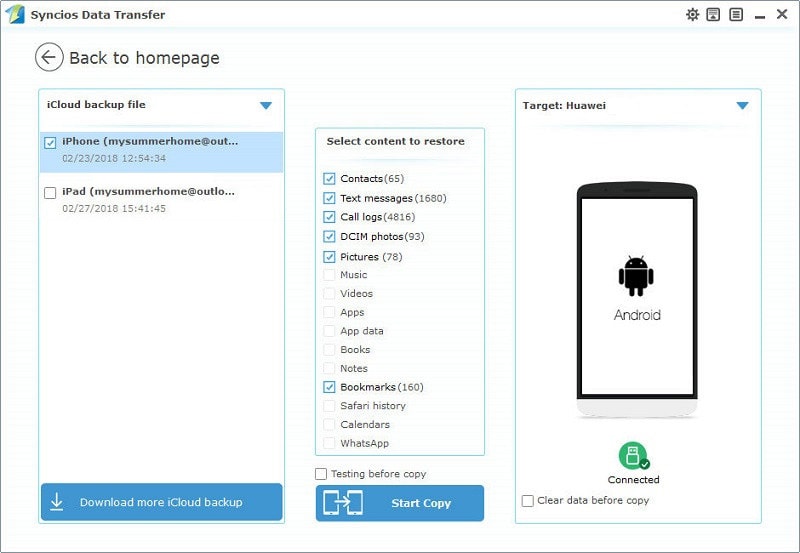Tick the Calendars checkbox
This screenshot has width=800, height=553.
(329, 424)
